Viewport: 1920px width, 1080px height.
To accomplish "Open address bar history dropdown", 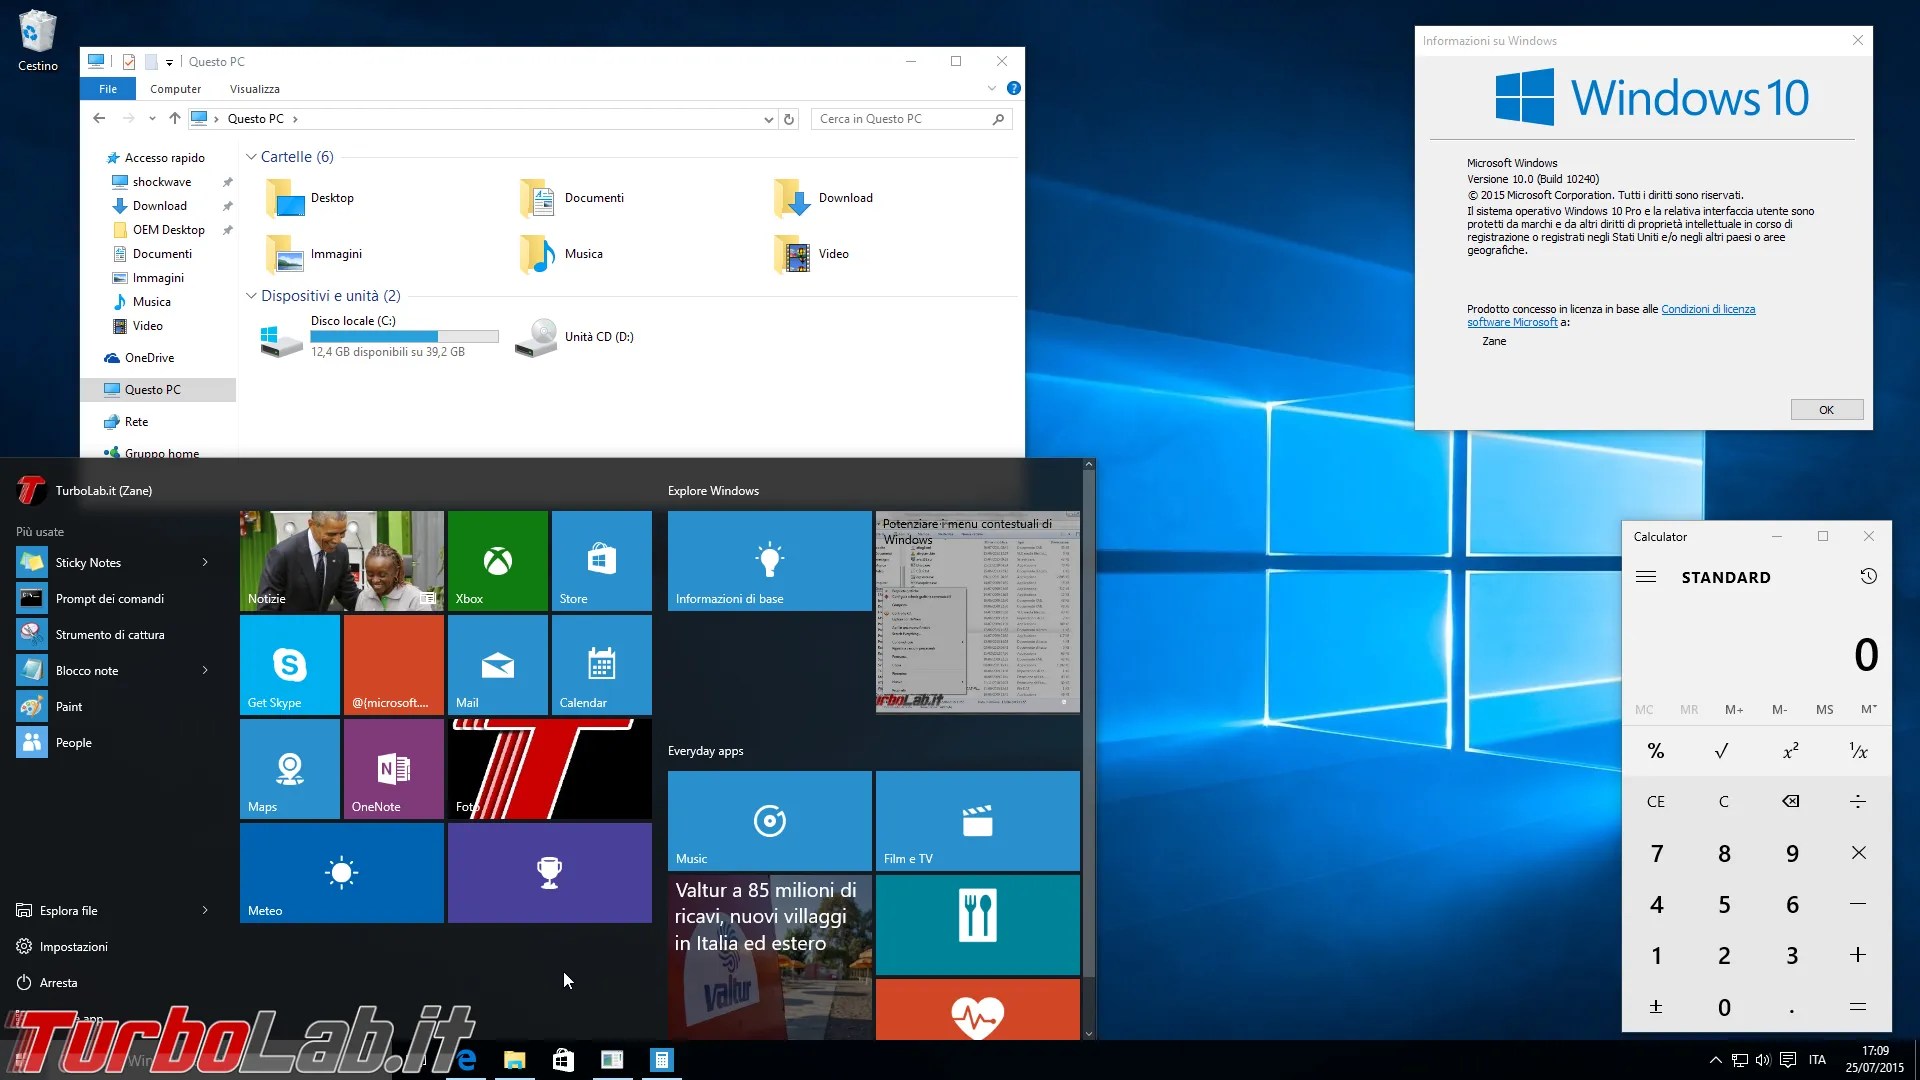I will (x=768, y=119).
